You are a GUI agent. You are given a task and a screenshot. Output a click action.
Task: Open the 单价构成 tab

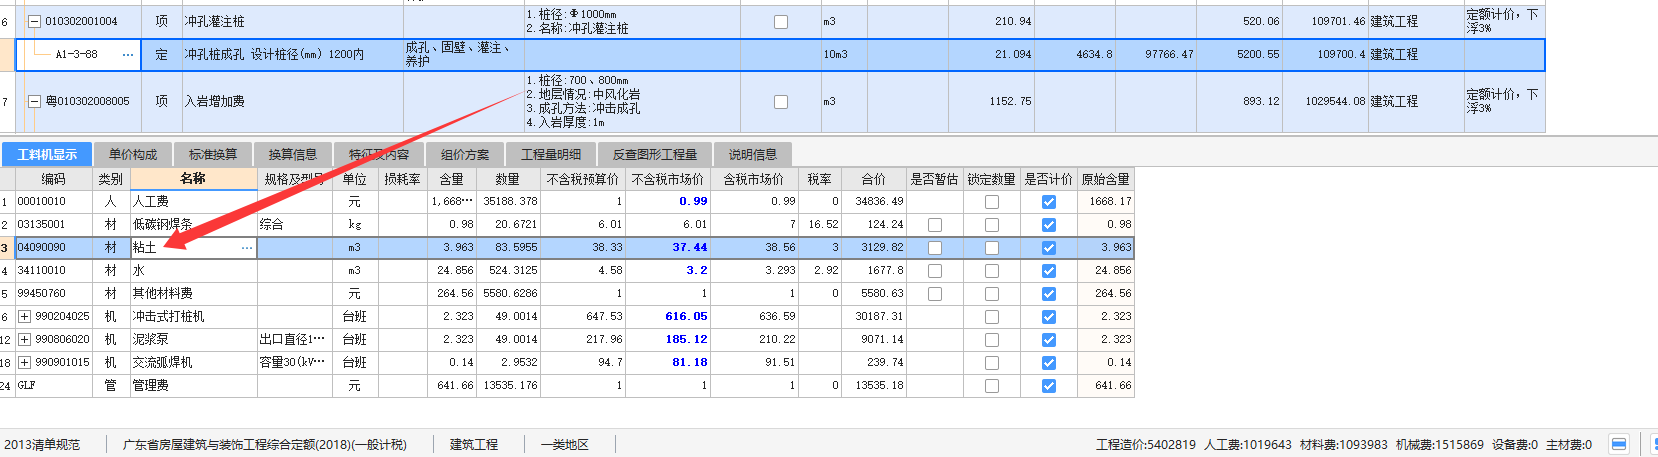(x=133, y=155)
